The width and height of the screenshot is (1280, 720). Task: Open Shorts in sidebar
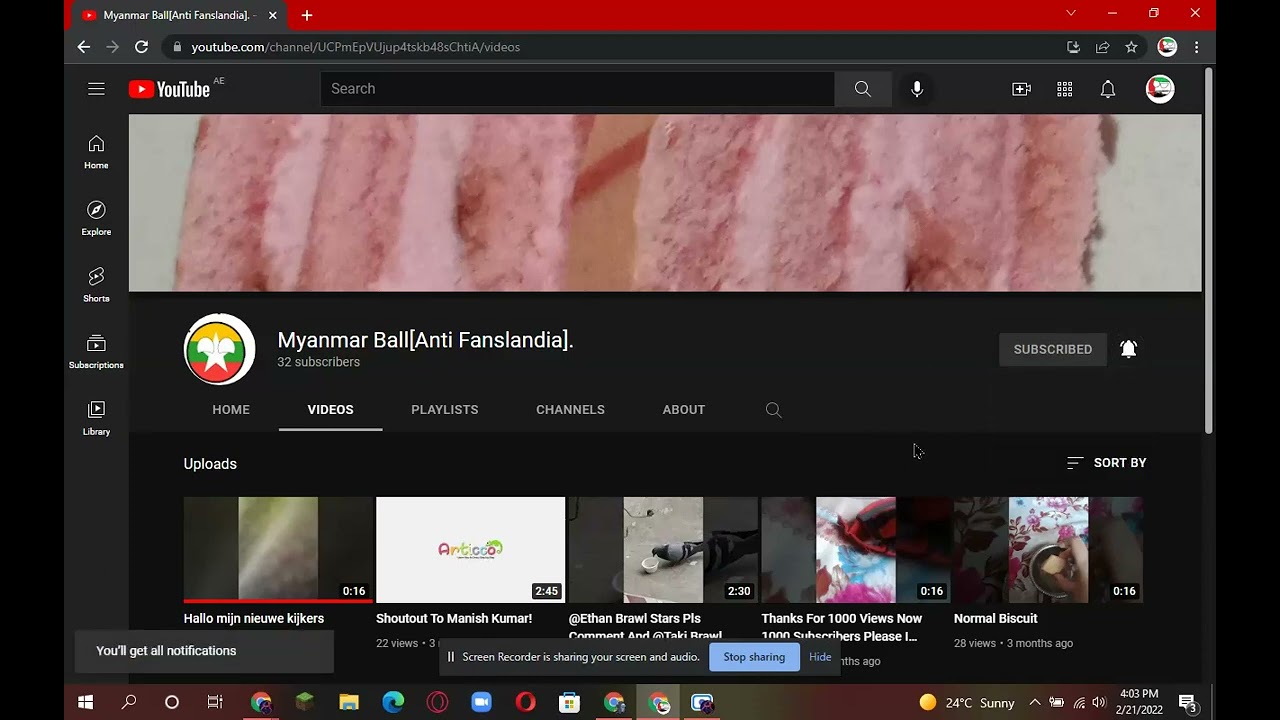coord(96,285)
